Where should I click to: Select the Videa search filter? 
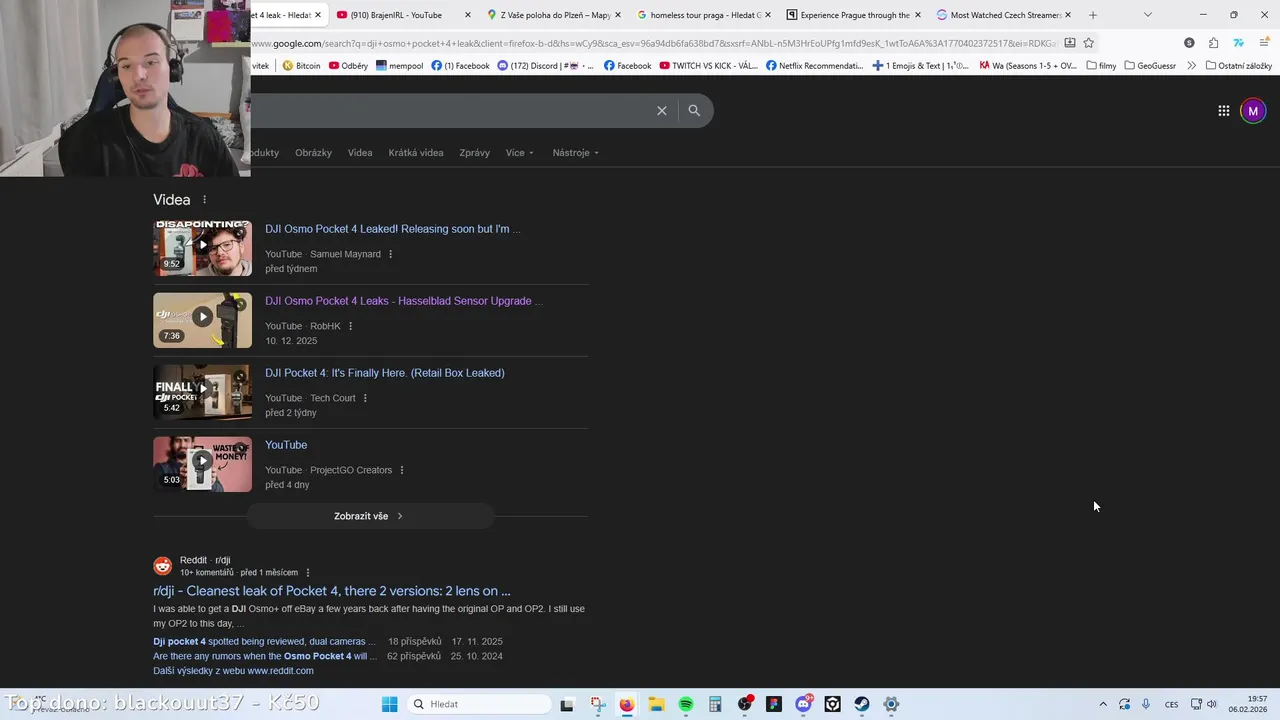pos(360,153)
